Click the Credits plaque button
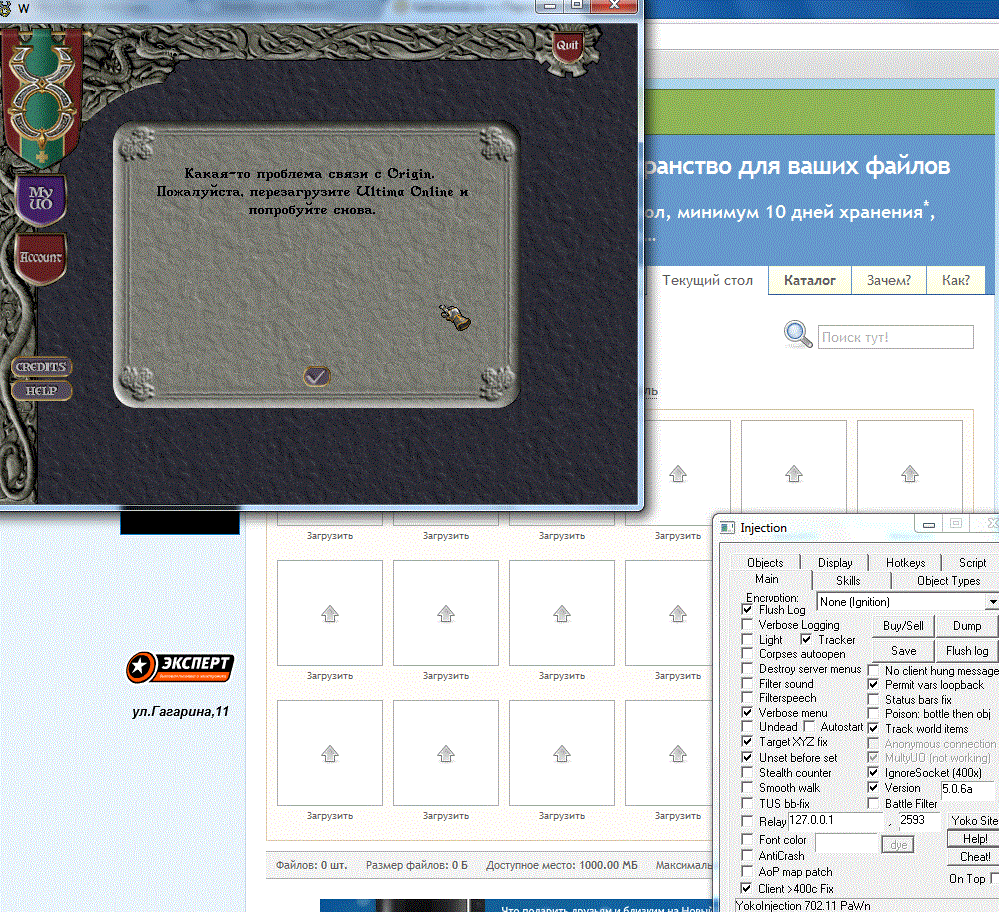Viewport: 999px width, 915px height. coord(41,367)
